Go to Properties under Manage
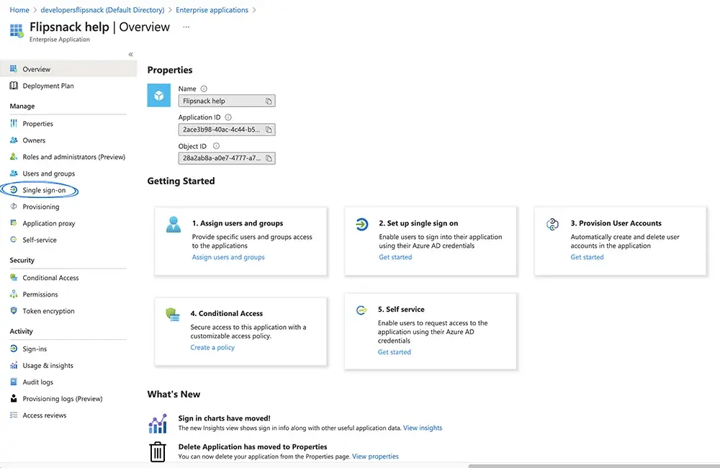The width and height of the screenshot is (720, 468). tap(38, 124)
